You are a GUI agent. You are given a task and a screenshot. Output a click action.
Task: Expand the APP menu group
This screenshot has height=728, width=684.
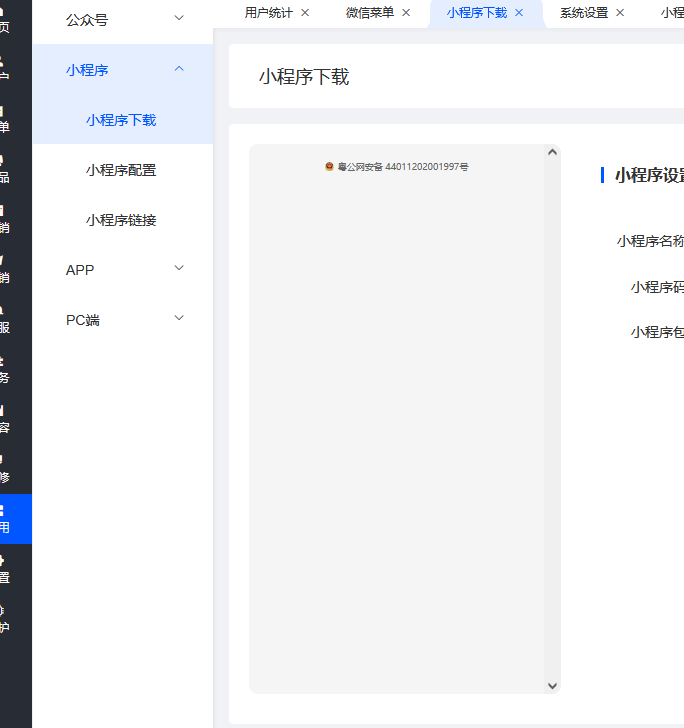[179, 268]
